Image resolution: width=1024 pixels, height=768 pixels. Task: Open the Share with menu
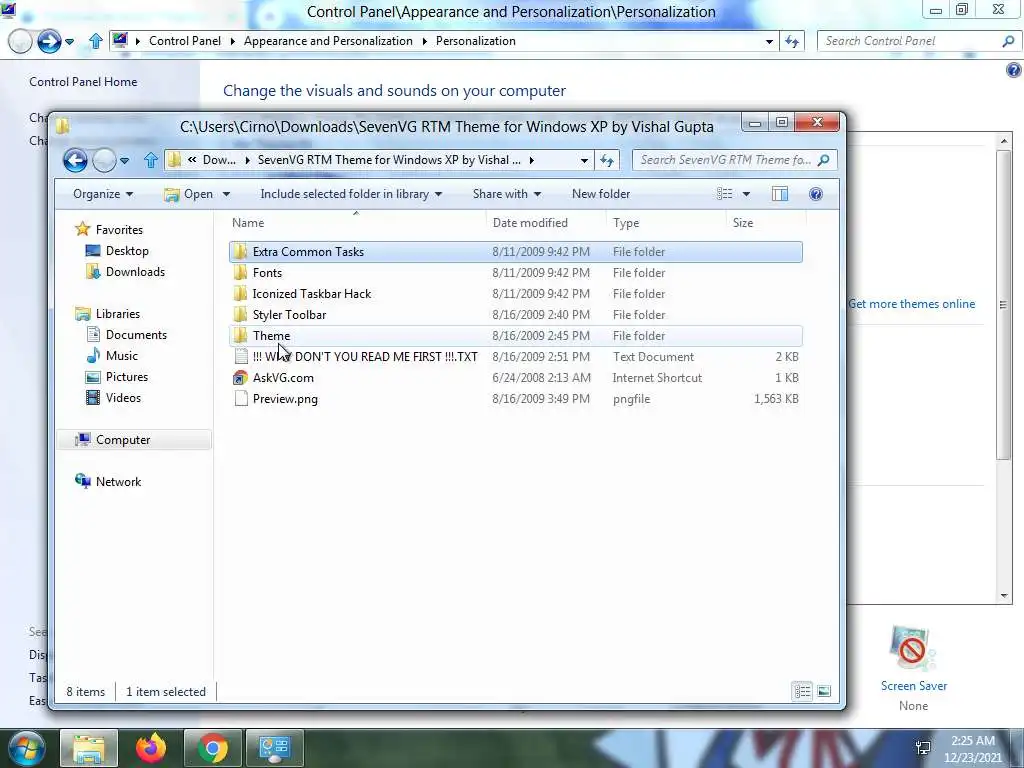[507, 194]
